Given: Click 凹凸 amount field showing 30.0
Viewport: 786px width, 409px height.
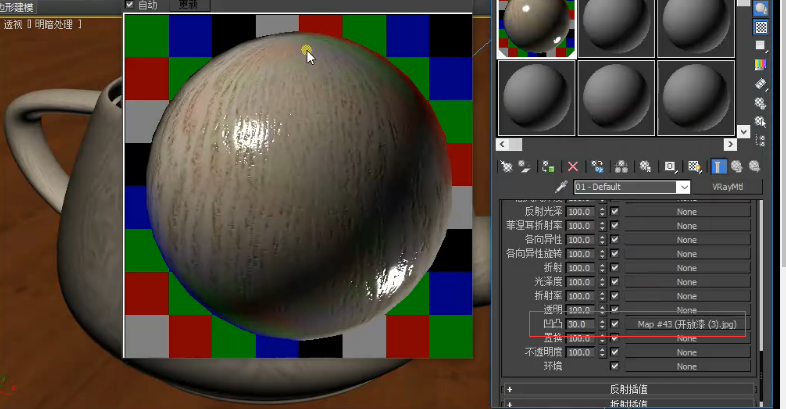Looking at the screenshot, I should (x=581, y=324).
